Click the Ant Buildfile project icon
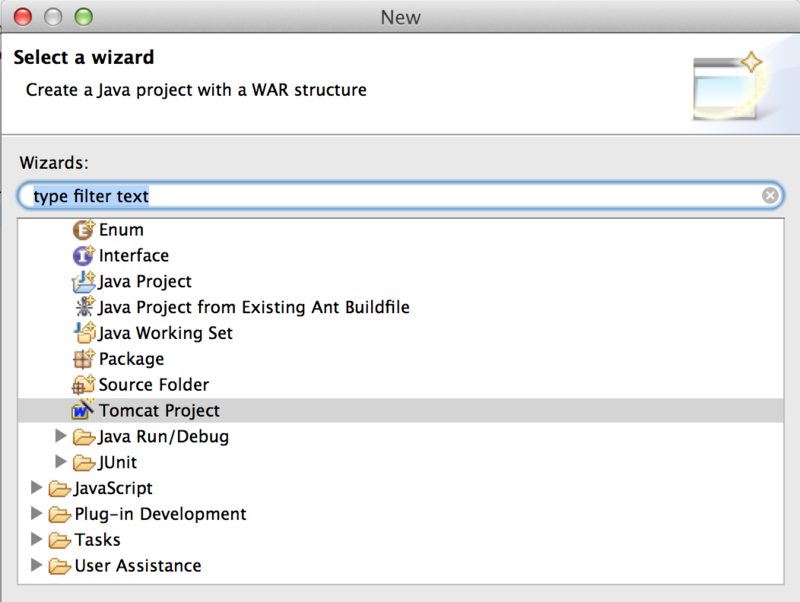 (x=83, y=307)
